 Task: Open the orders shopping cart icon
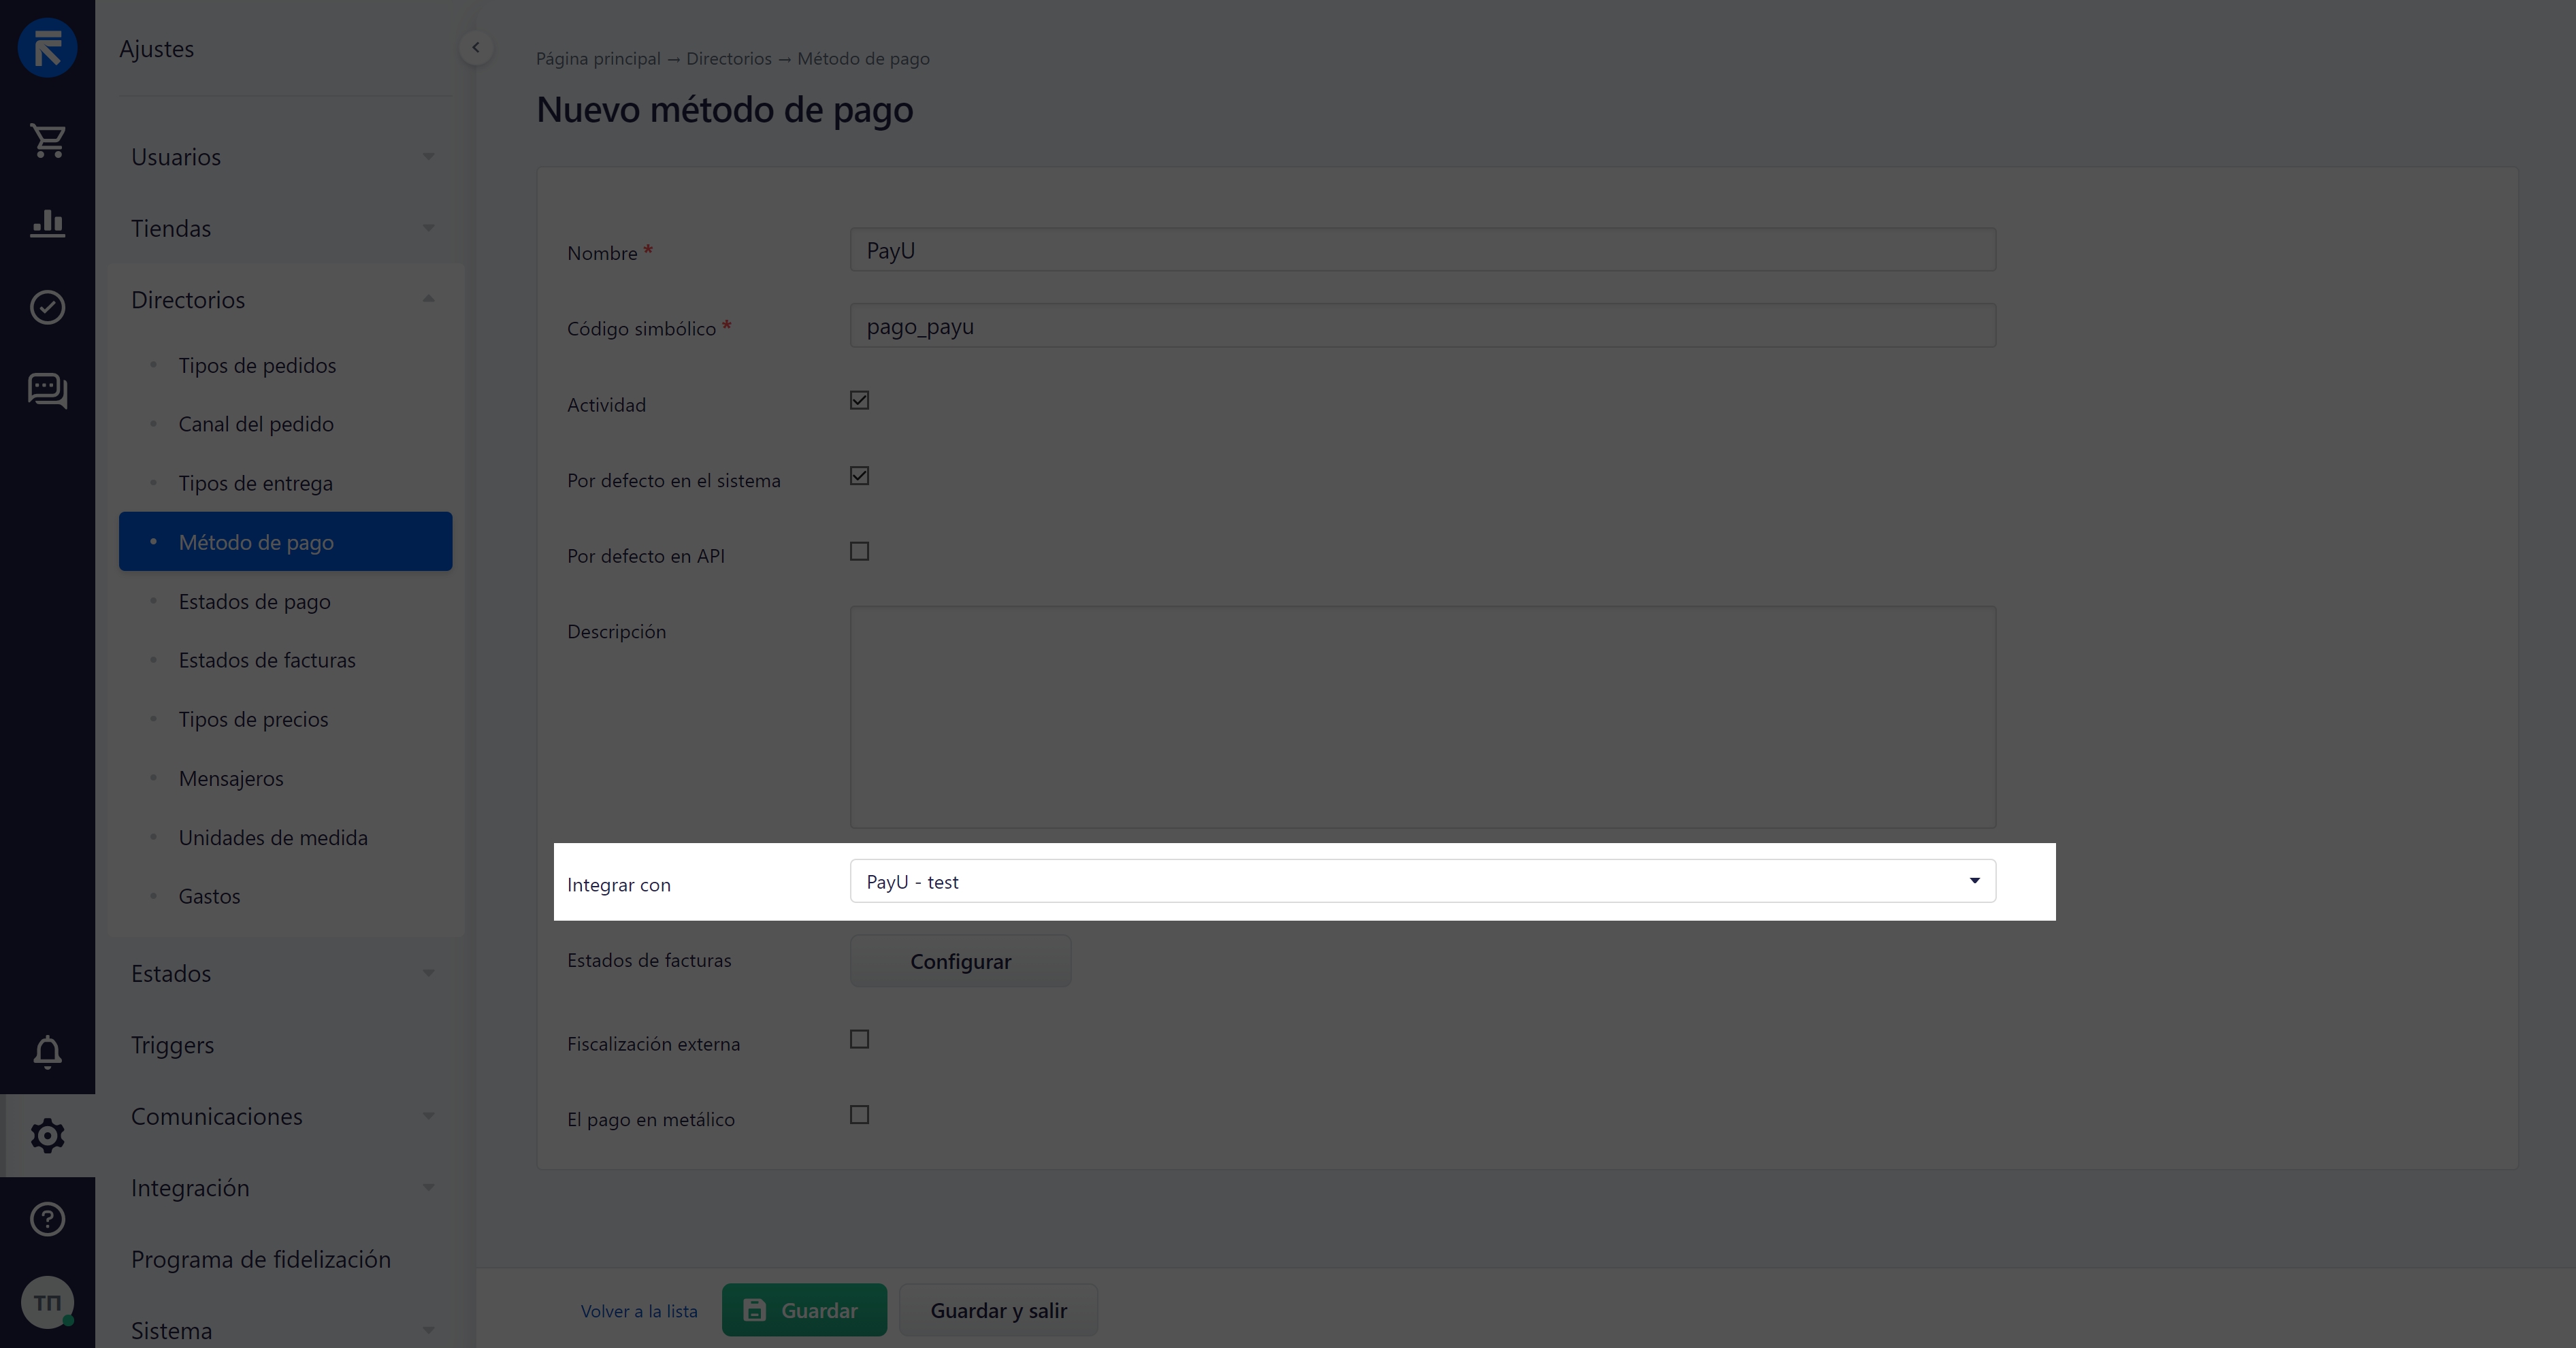[x=47, y=140]
